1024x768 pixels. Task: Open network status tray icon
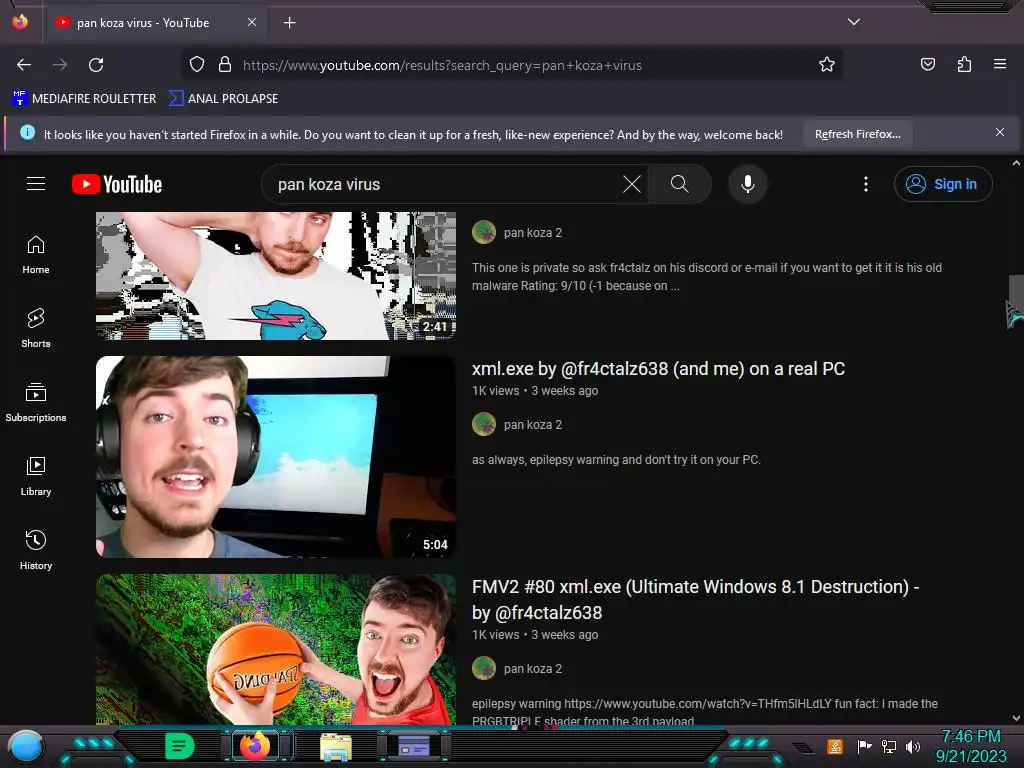coord(889,746)
